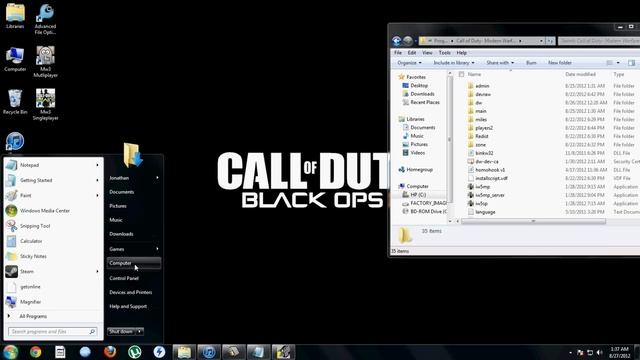Screen dimensions: 640x360
Task: Select iTunes desktop shortcut icon
Action: pyautogui.click(x=15, y=142)
